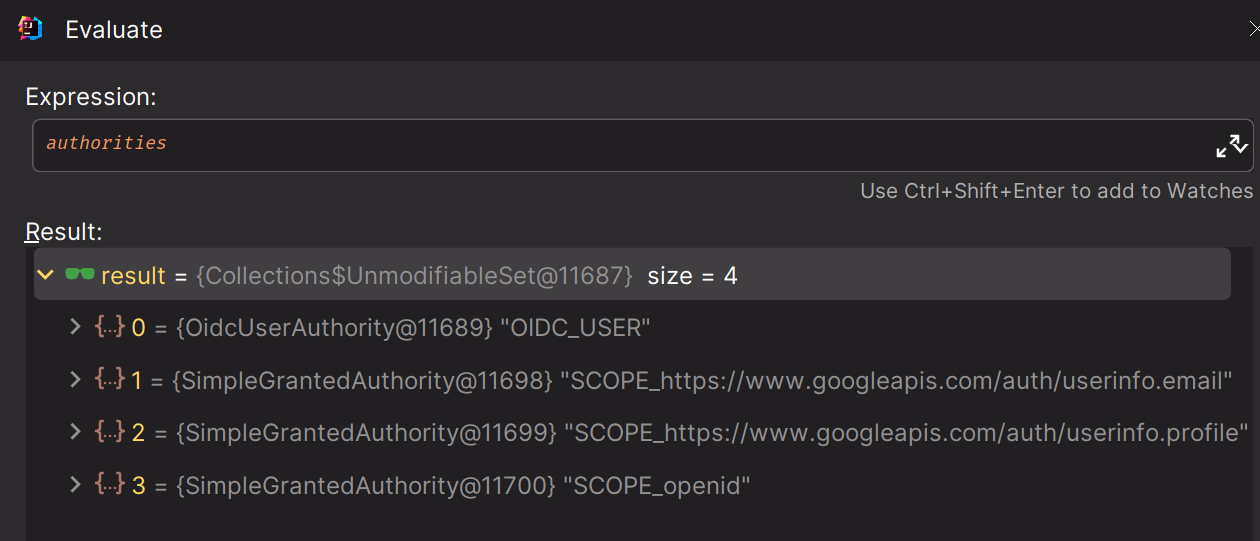Screen dimensions: 1260x541
Task: Expand item 3 SCOPE_openid node
Action: tap(74, 485)
